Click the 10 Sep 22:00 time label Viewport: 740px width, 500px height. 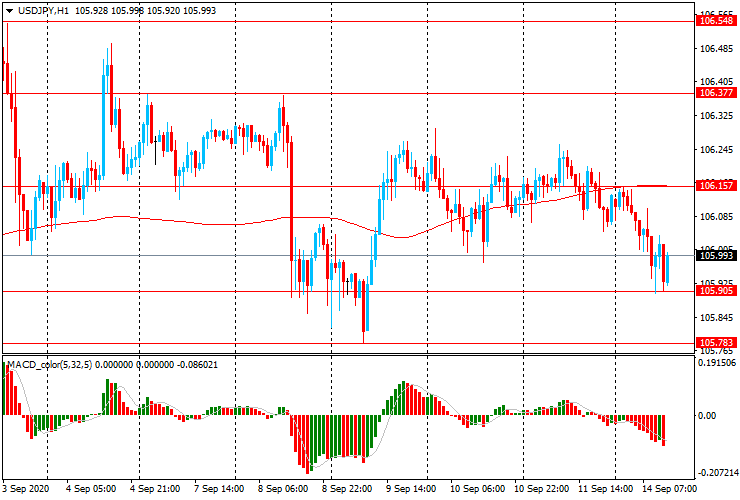[x=539, y=490]
